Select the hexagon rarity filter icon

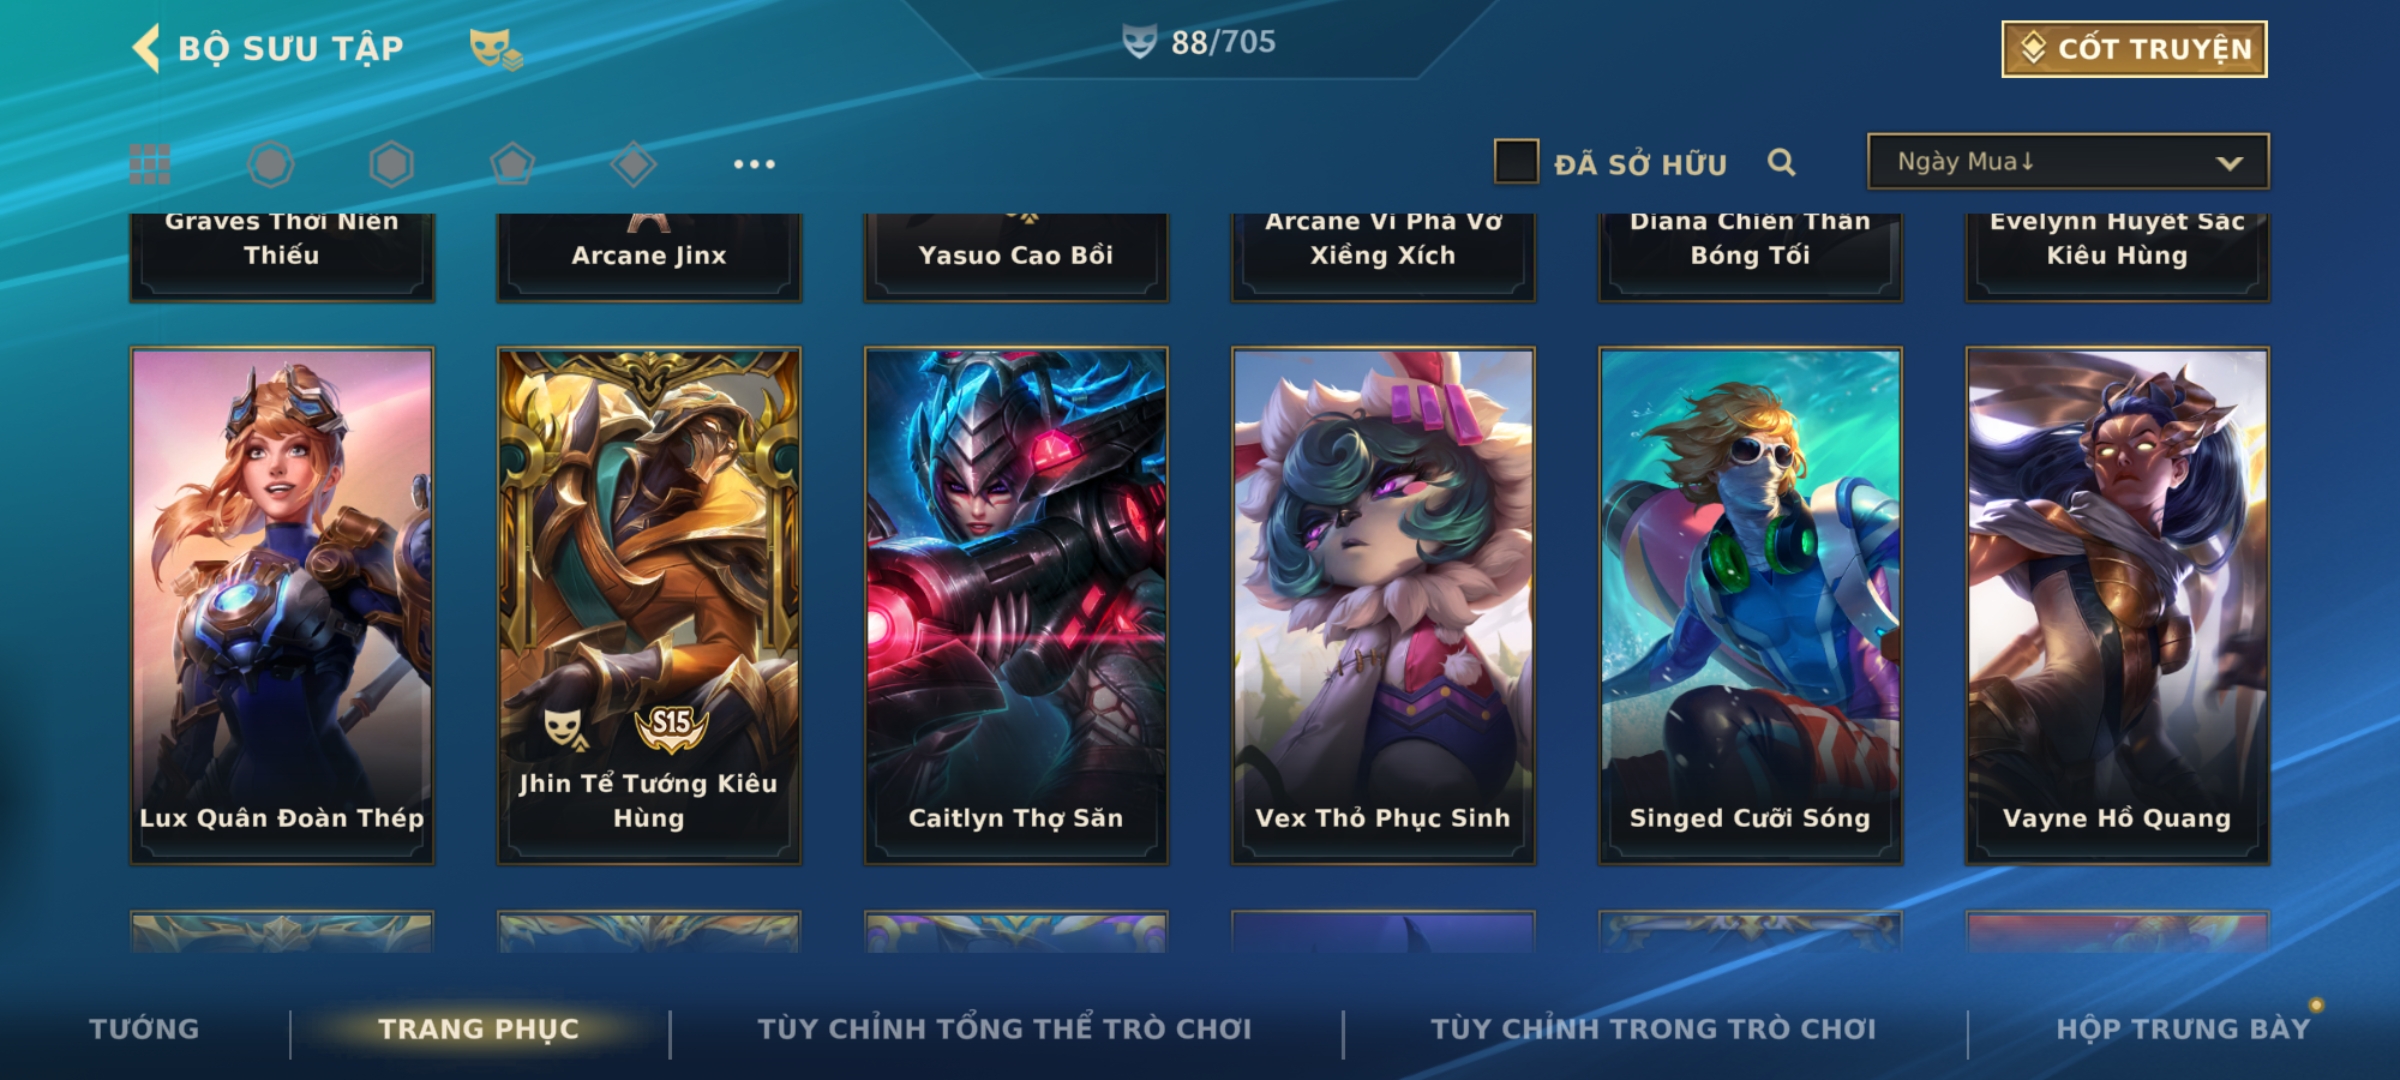[x=391, y=164]
